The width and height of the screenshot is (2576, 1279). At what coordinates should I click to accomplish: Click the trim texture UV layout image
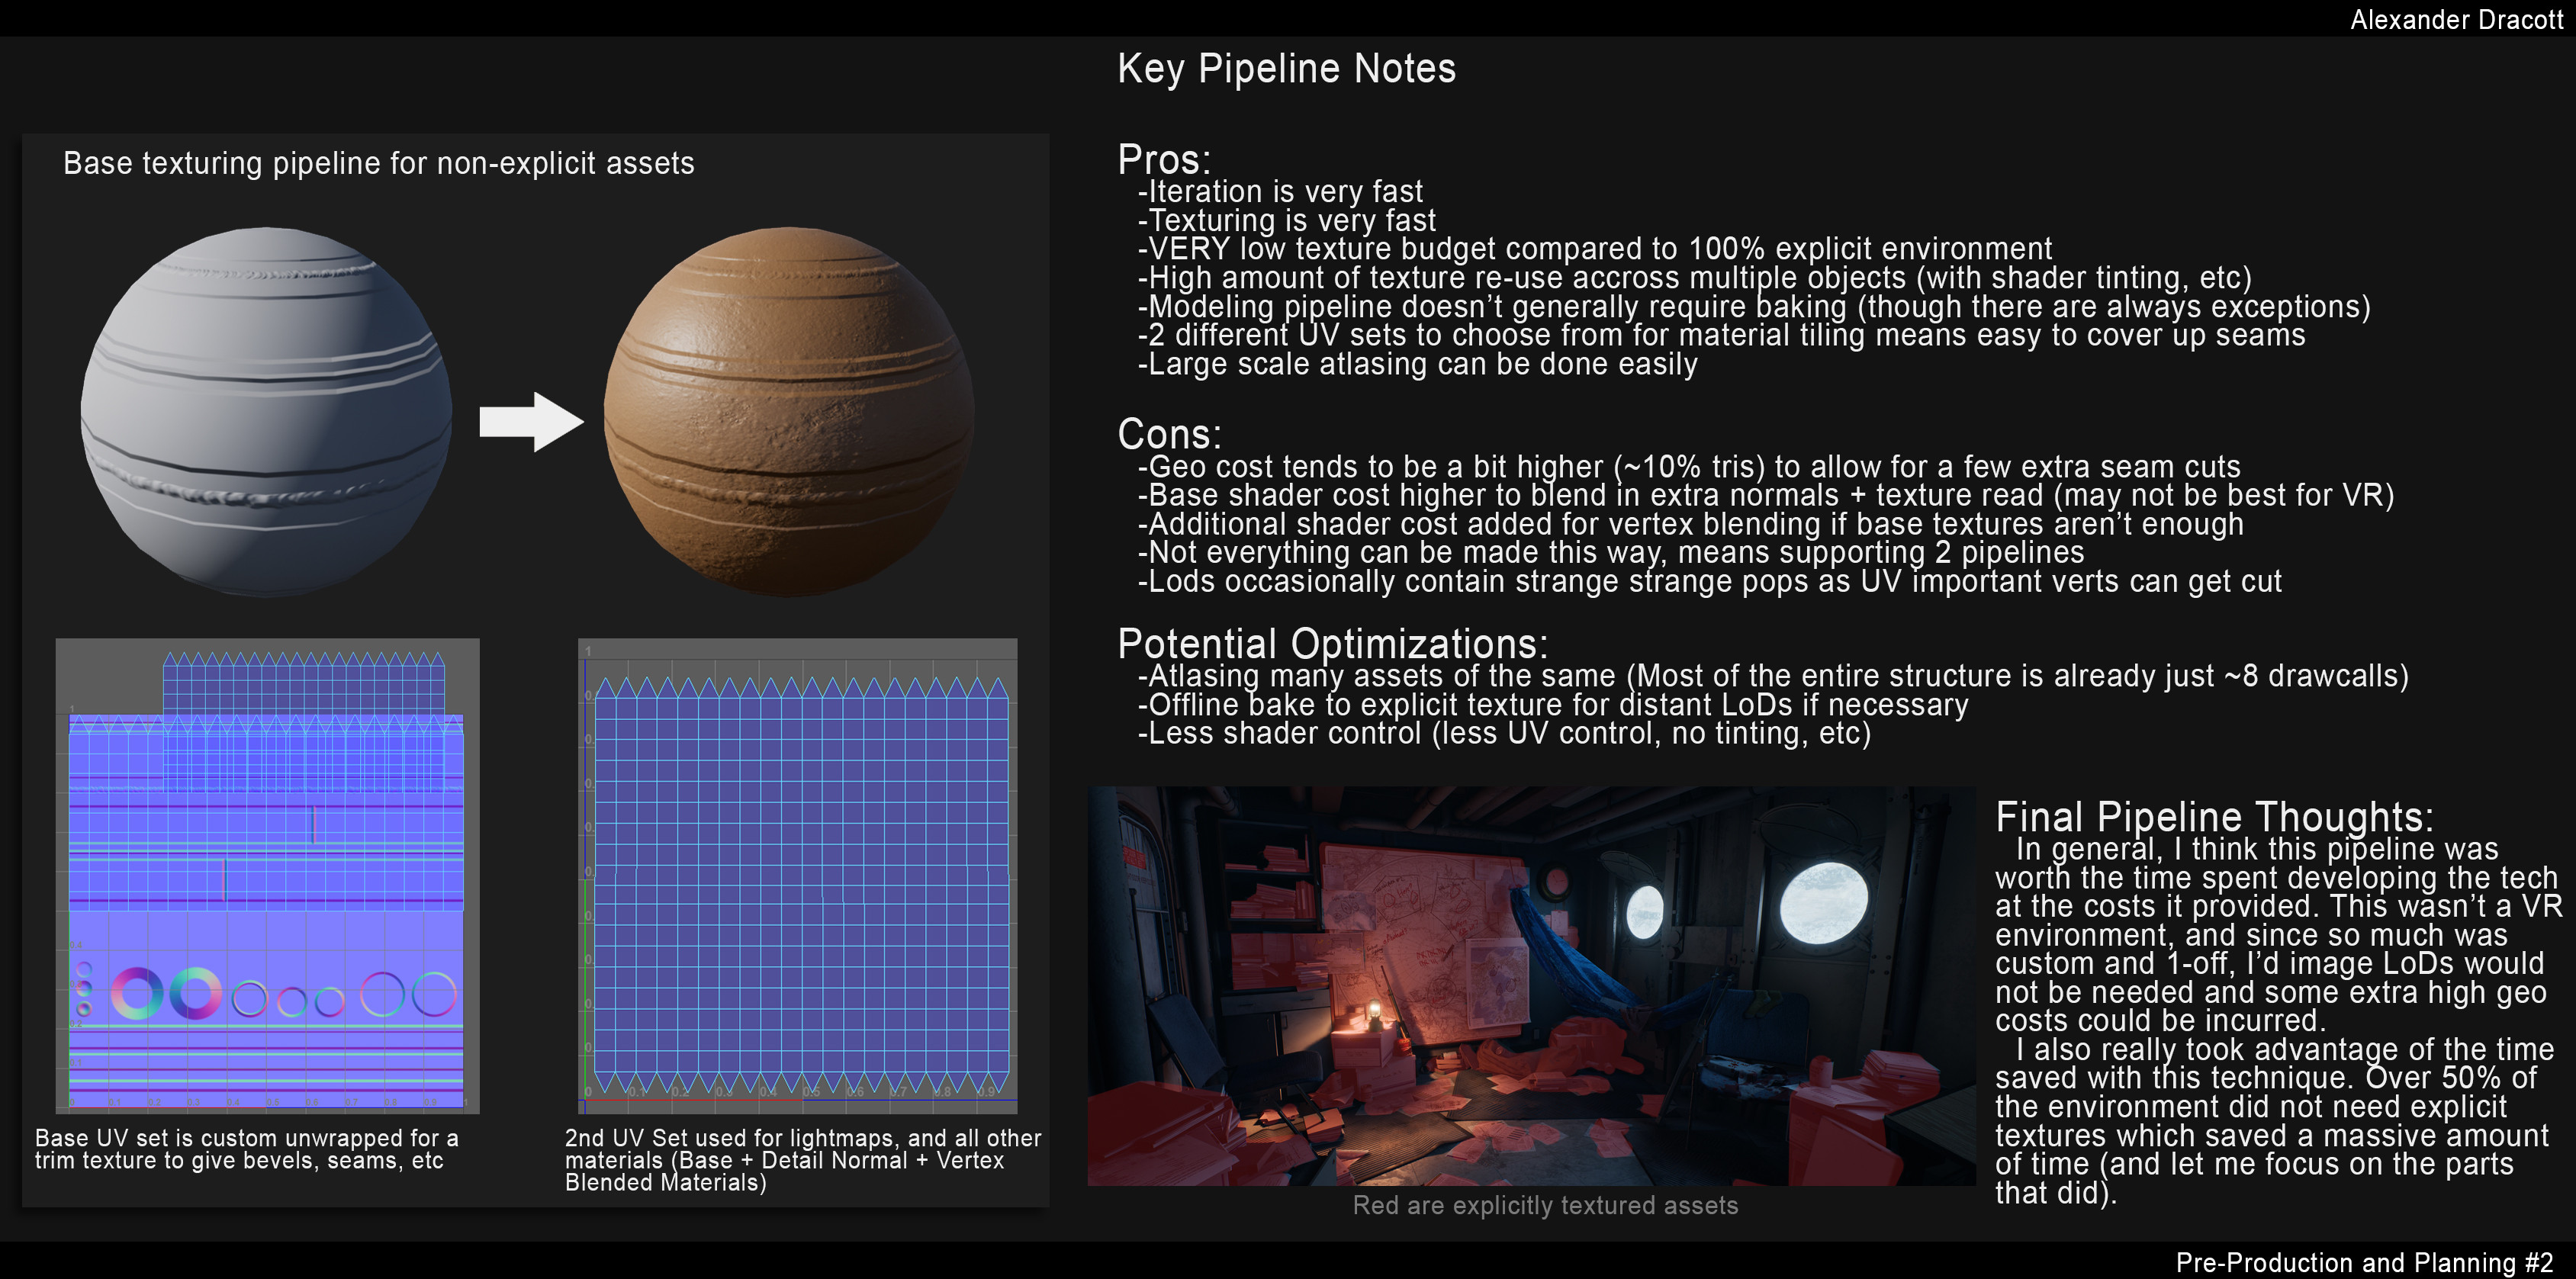tap(267, 876)
